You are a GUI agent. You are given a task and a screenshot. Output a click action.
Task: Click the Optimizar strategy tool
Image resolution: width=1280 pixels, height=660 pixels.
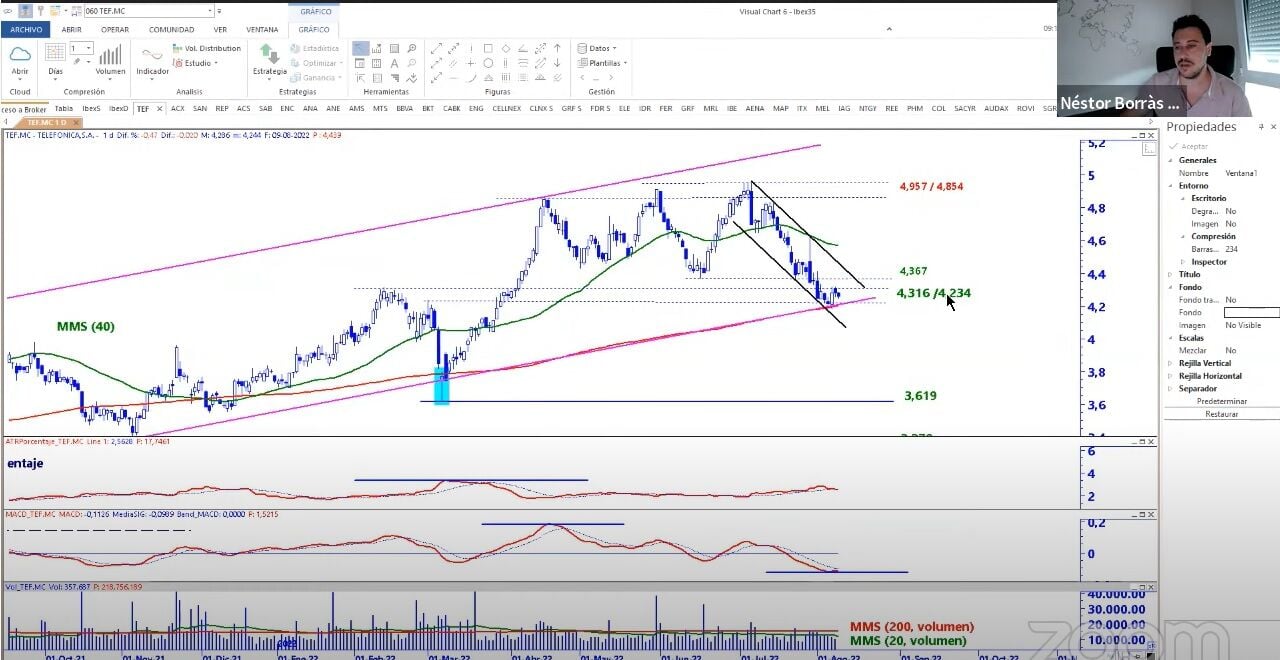tap(316, 63)
